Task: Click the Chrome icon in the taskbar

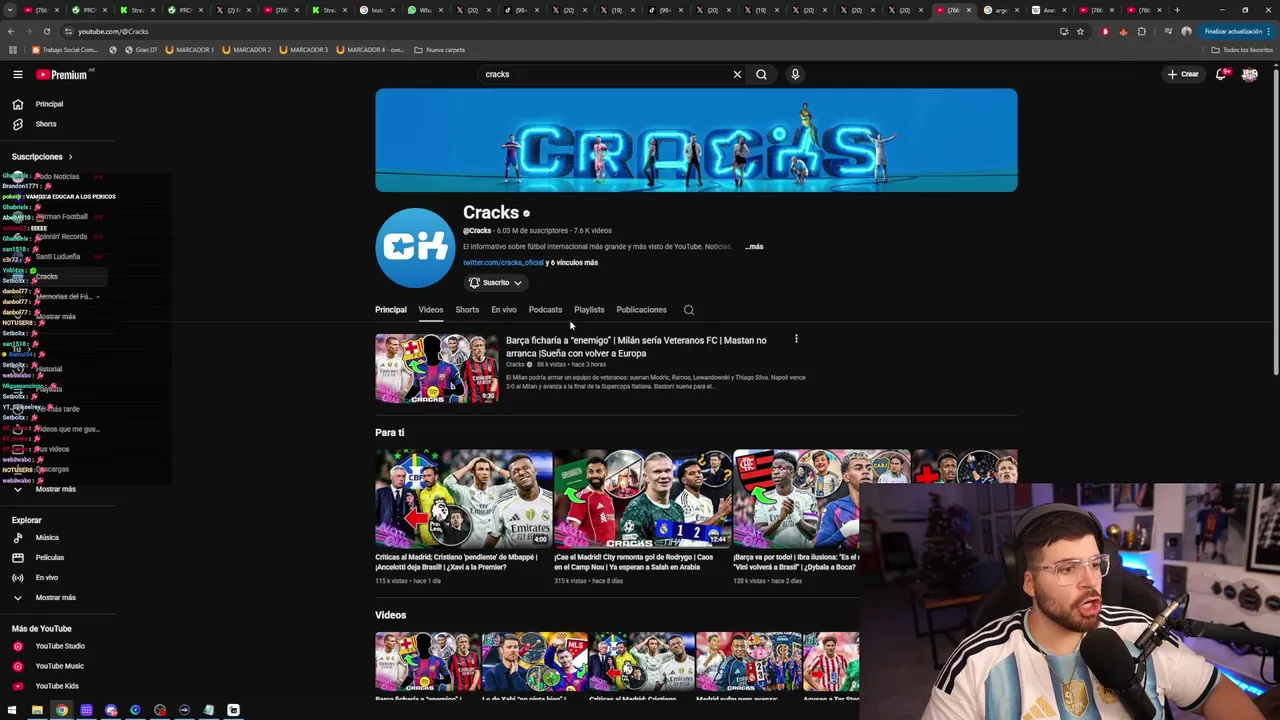Action: [x=62, y=710]
